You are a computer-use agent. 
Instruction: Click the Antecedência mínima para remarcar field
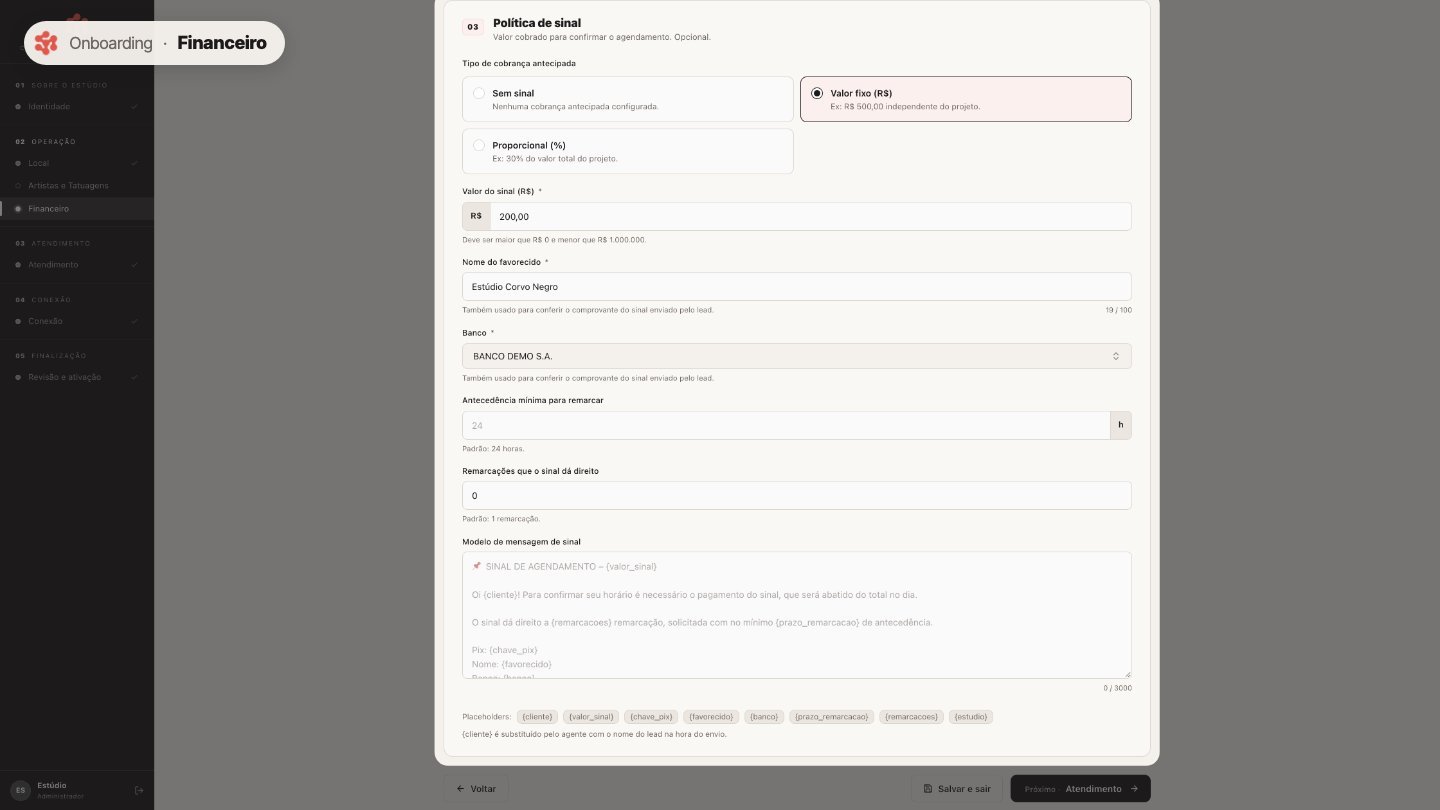point(786,425)
